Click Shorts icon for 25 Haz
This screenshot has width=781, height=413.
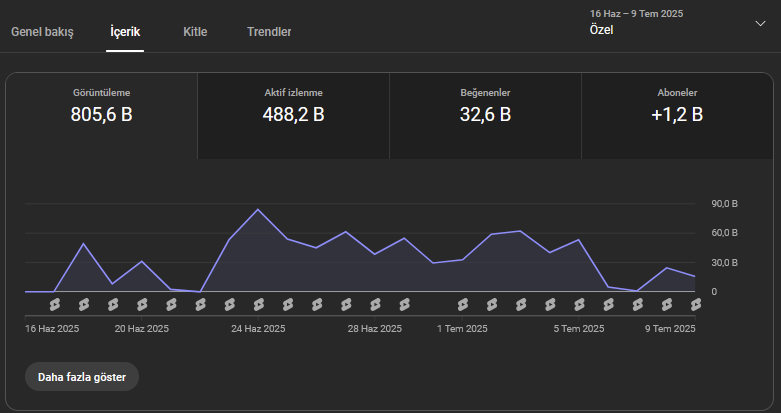click(288, 304)
